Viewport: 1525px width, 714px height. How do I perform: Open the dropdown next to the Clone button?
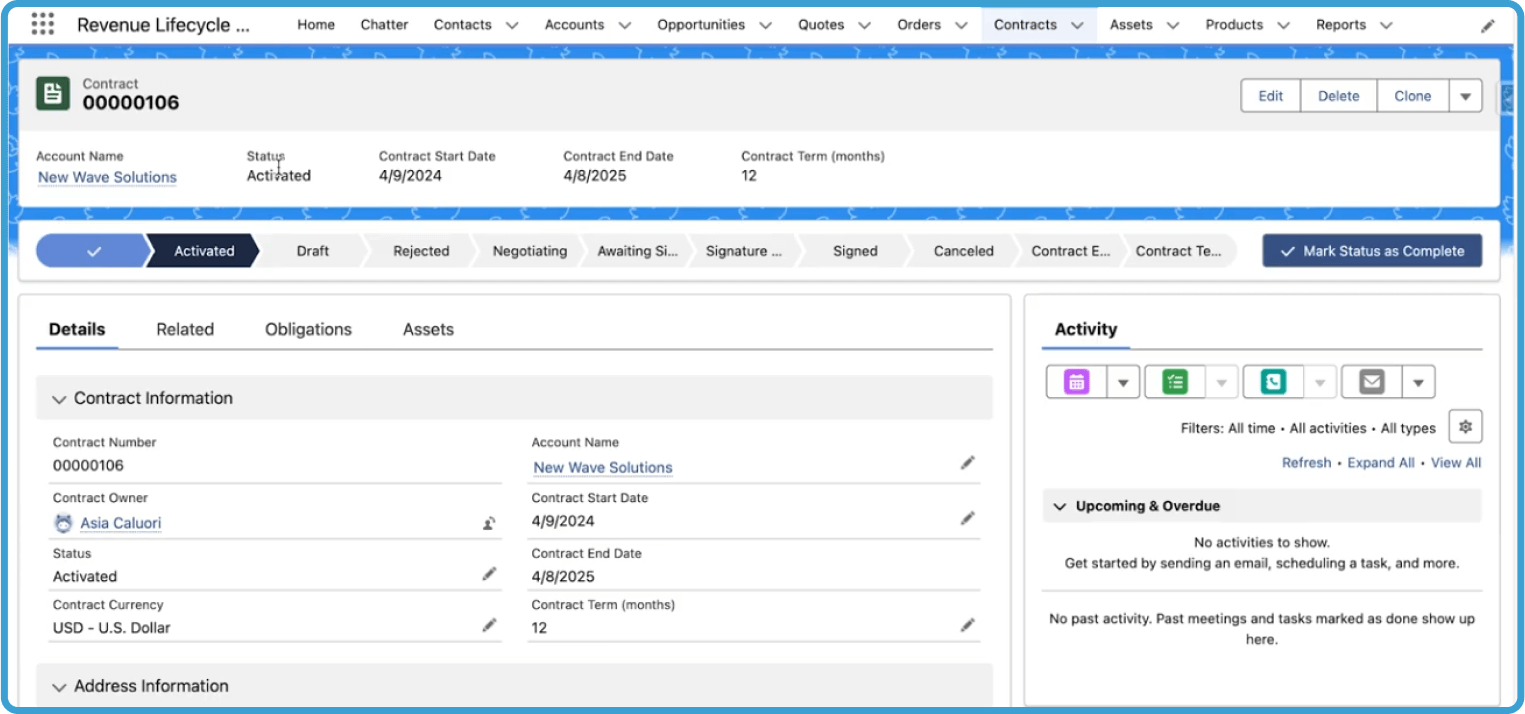coord(1465,95)
